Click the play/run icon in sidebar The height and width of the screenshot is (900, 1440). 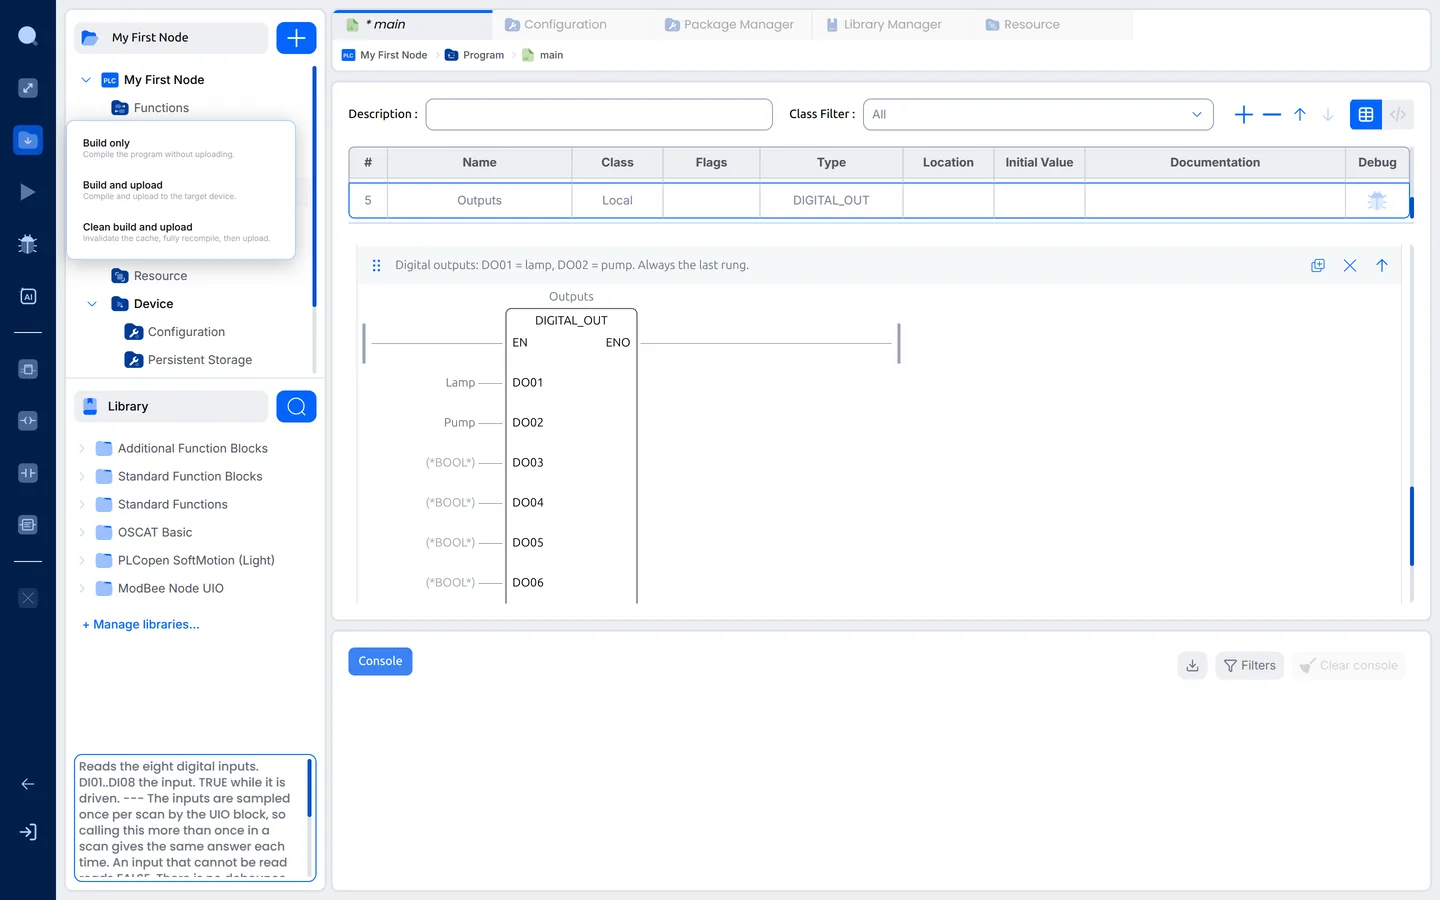tap(28, 192)
